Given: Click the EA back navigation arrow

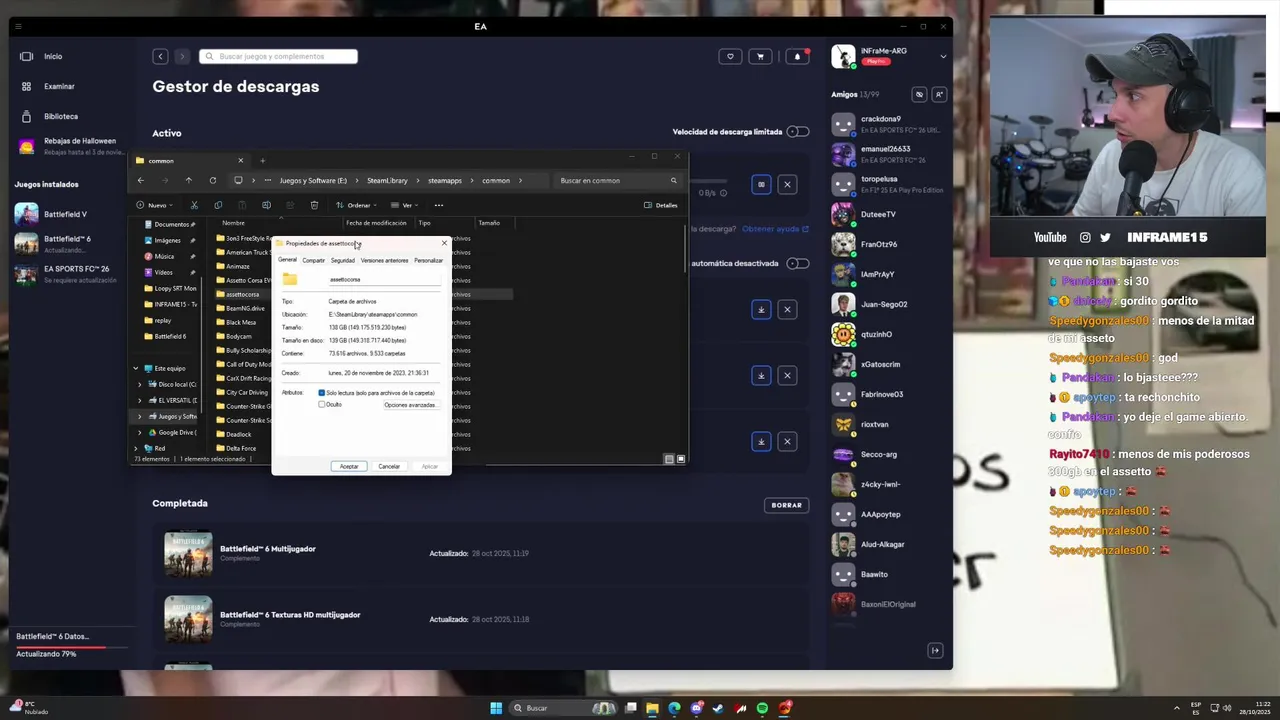Looking at the screenshot, I should [x=160, y=56].
